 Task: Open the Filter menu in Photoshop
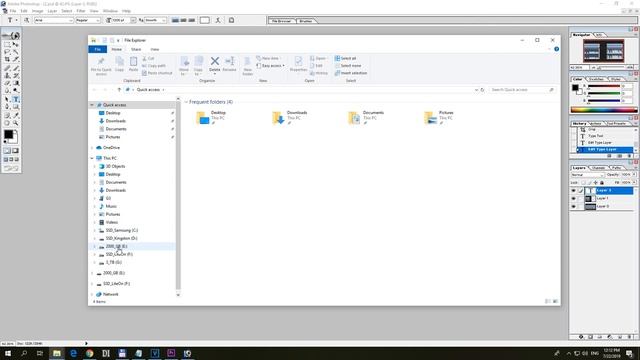pos(81,11)
